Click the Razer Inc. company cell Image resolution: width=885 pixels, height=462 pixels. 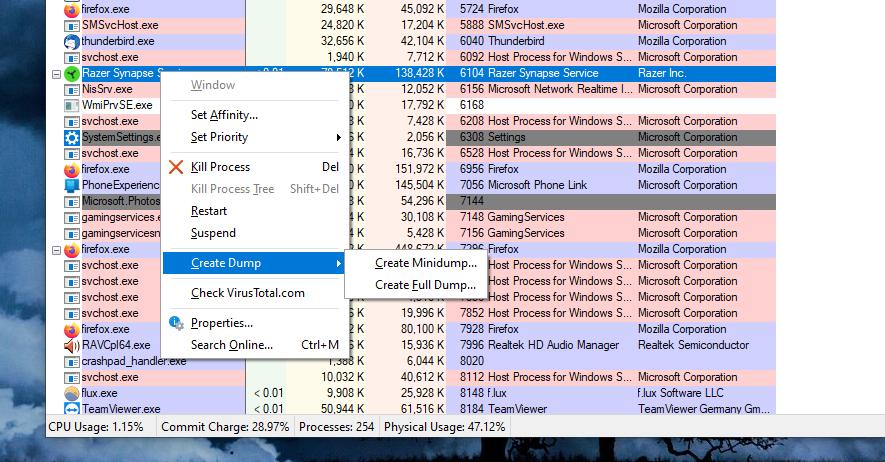[662, 73]
